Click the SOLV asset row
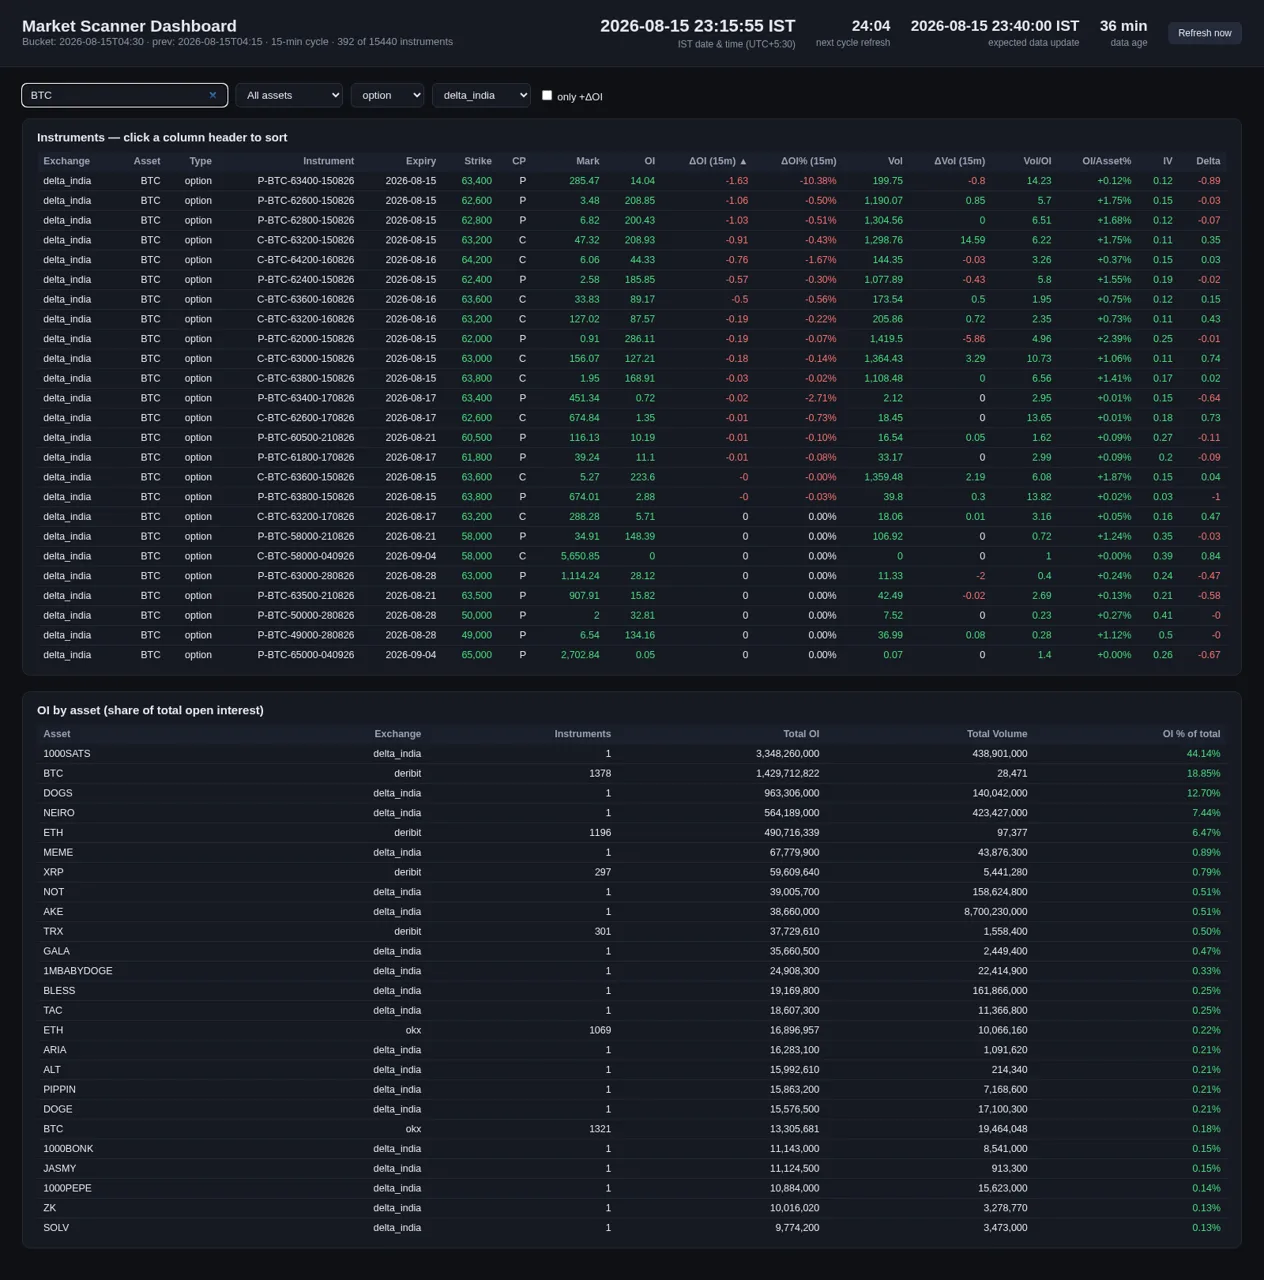Viewport: 1264px width, 1280px height. click(x=632, y=1228)
